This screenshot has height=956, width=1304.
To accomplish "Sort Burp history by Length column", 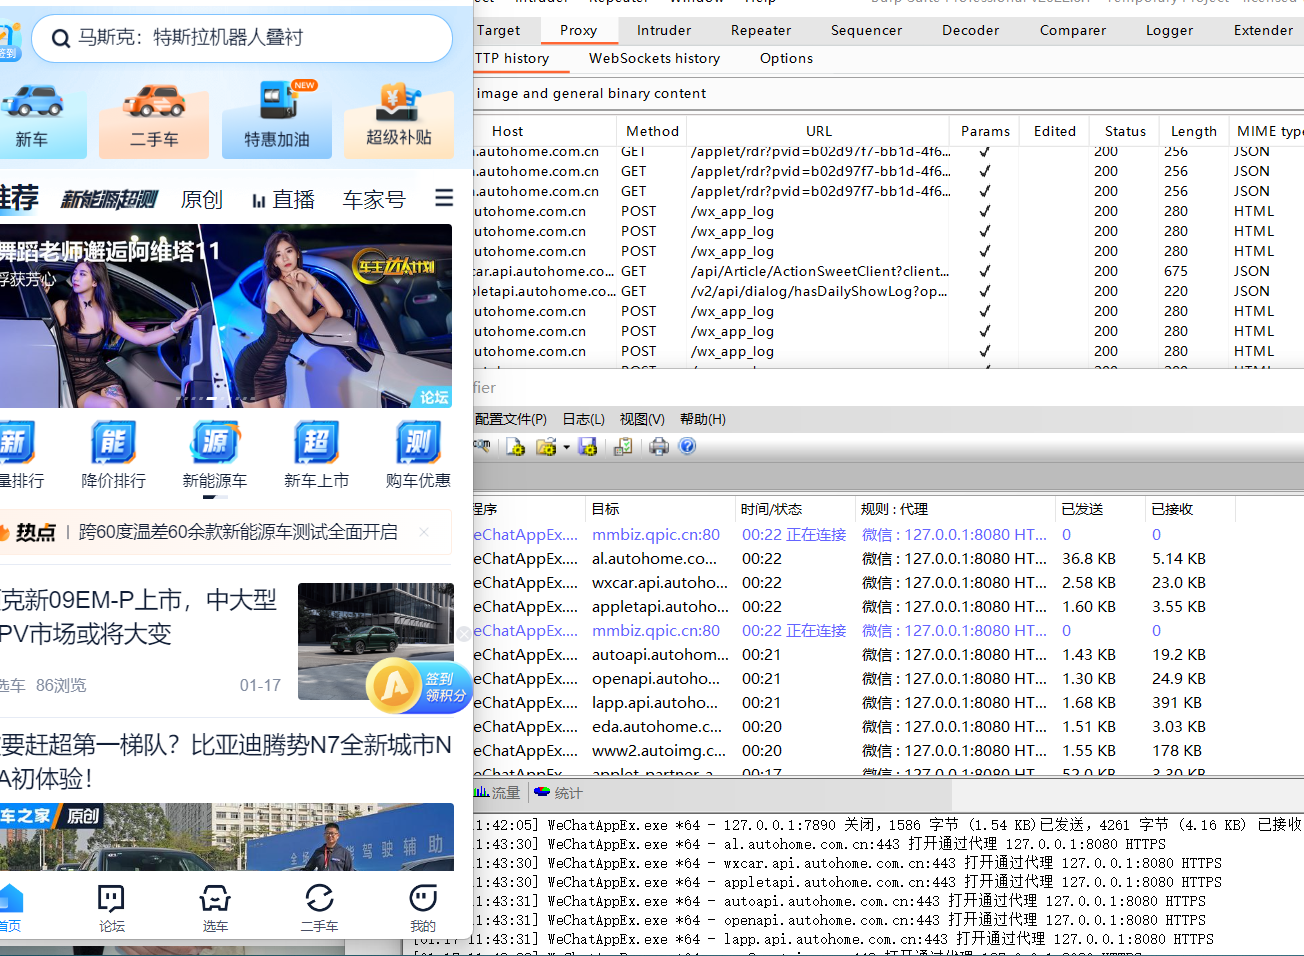I will pos(1193,131).
